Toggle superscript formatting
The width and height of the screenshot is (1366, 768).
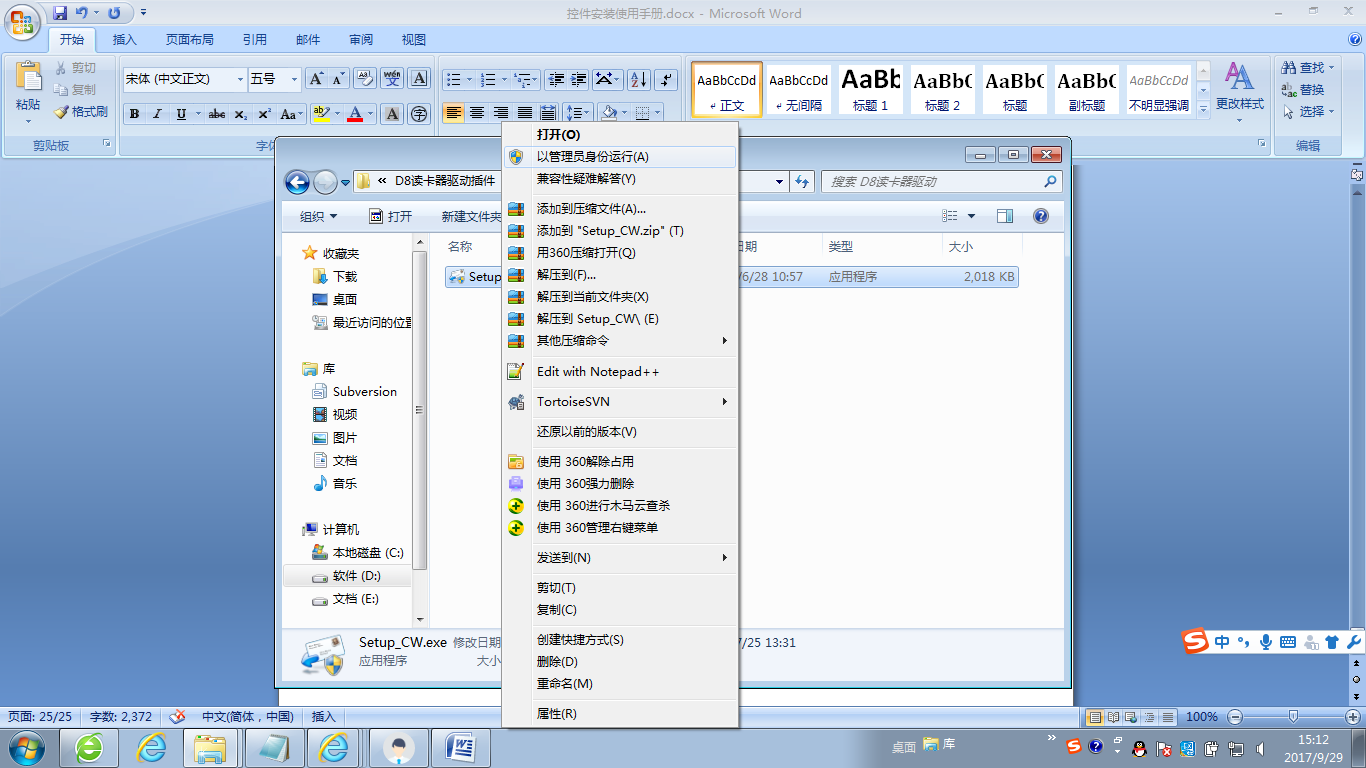click(264, 113)
